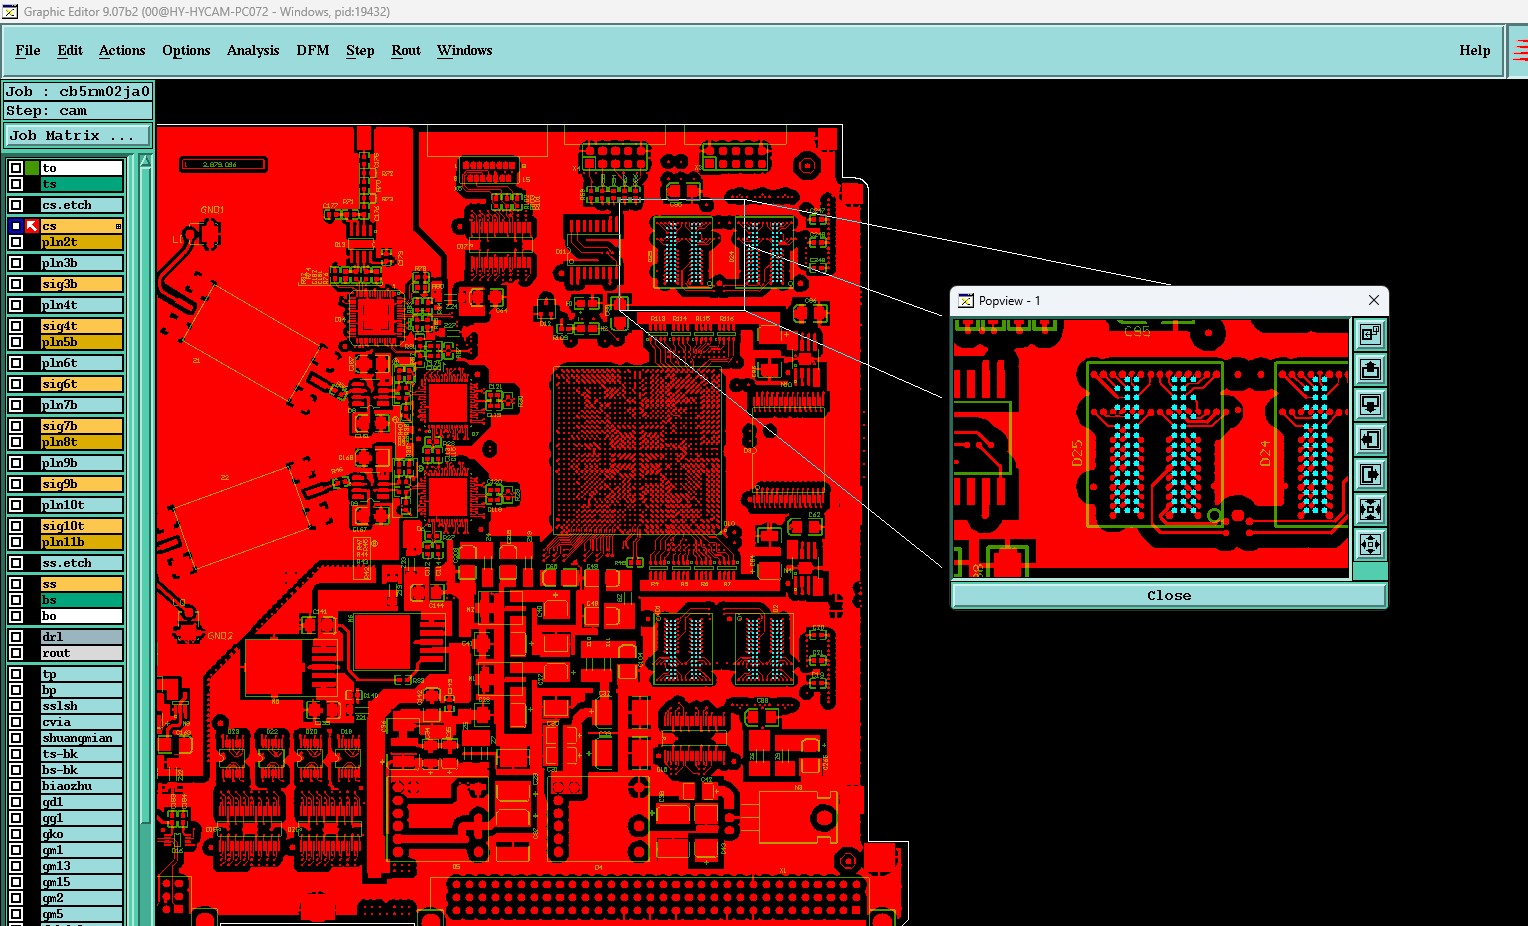The image size is (1528, 926).
Task: Click the layer list scroll-up arrow
Action: pyautogui.click(x=146, y=160)
